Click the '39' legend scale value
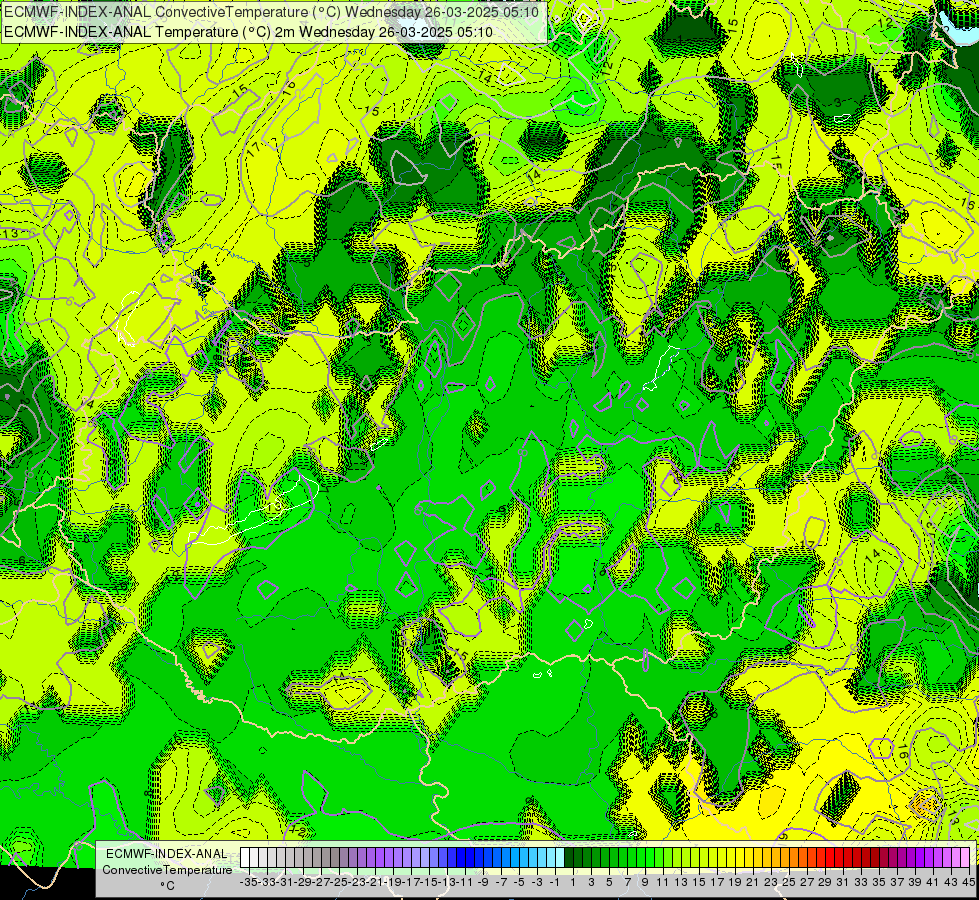 (x=915, y=882)
